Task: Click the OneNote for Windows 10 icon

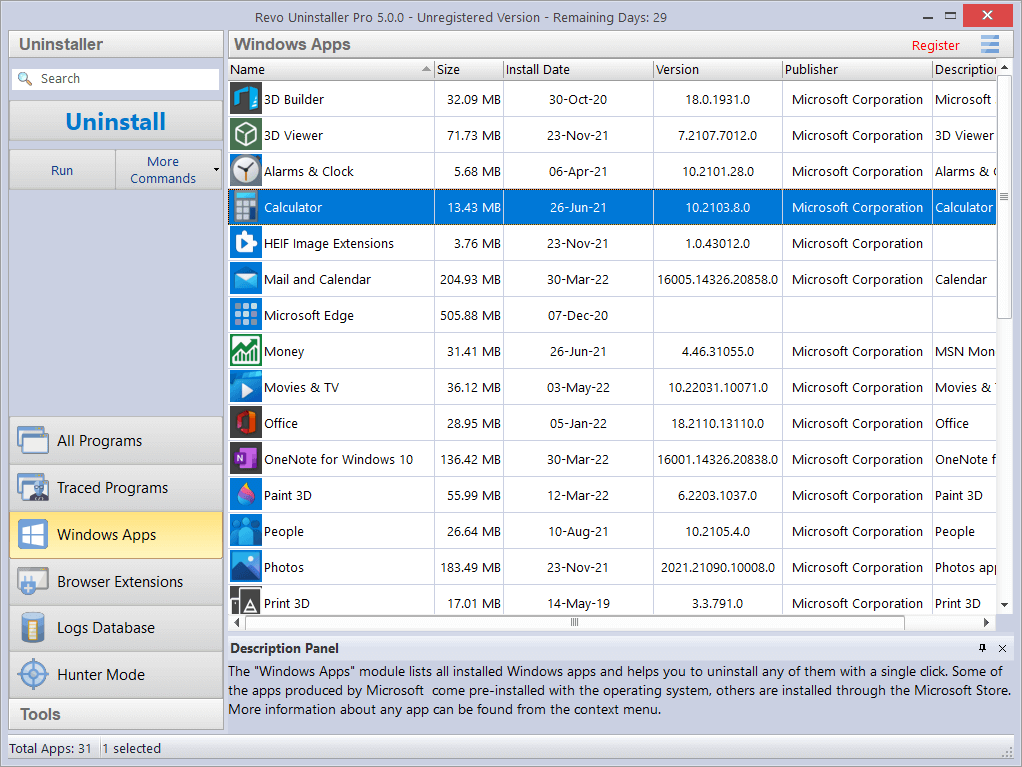Action: click(246, 459)
